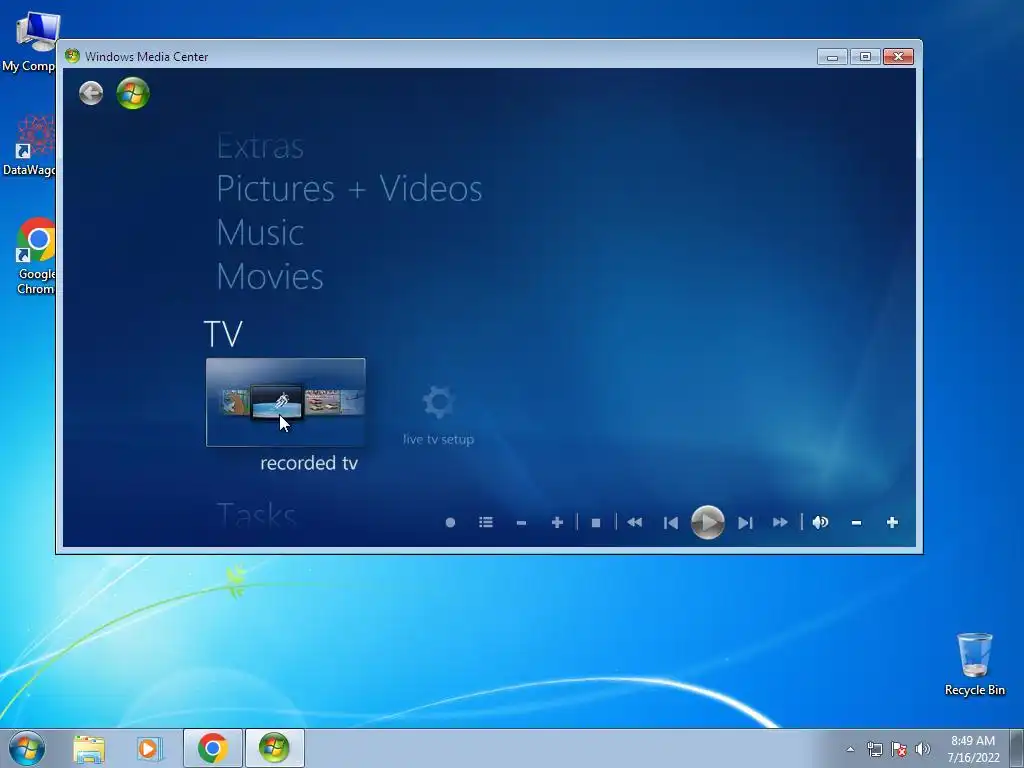Open the network tray icon
This screenshot has width=1024, height=768.
pos(874,749)
